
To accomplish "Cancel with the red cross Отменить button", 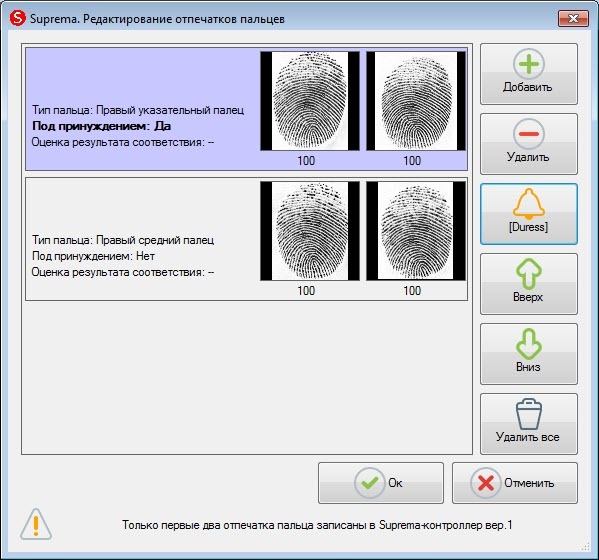I will point(515,483).
